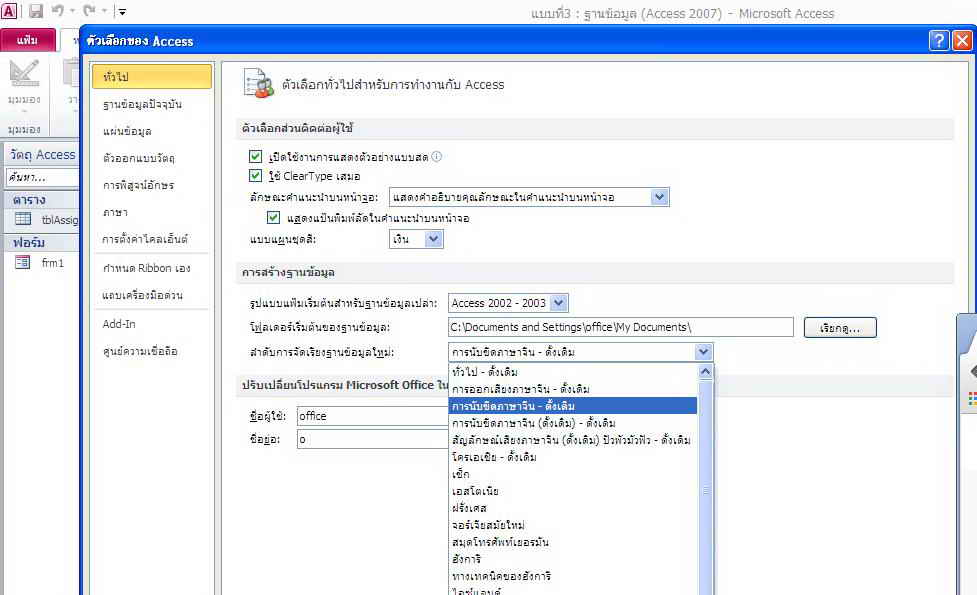Choose โครเอเชีย - ดั้งเดิม option

573,457
